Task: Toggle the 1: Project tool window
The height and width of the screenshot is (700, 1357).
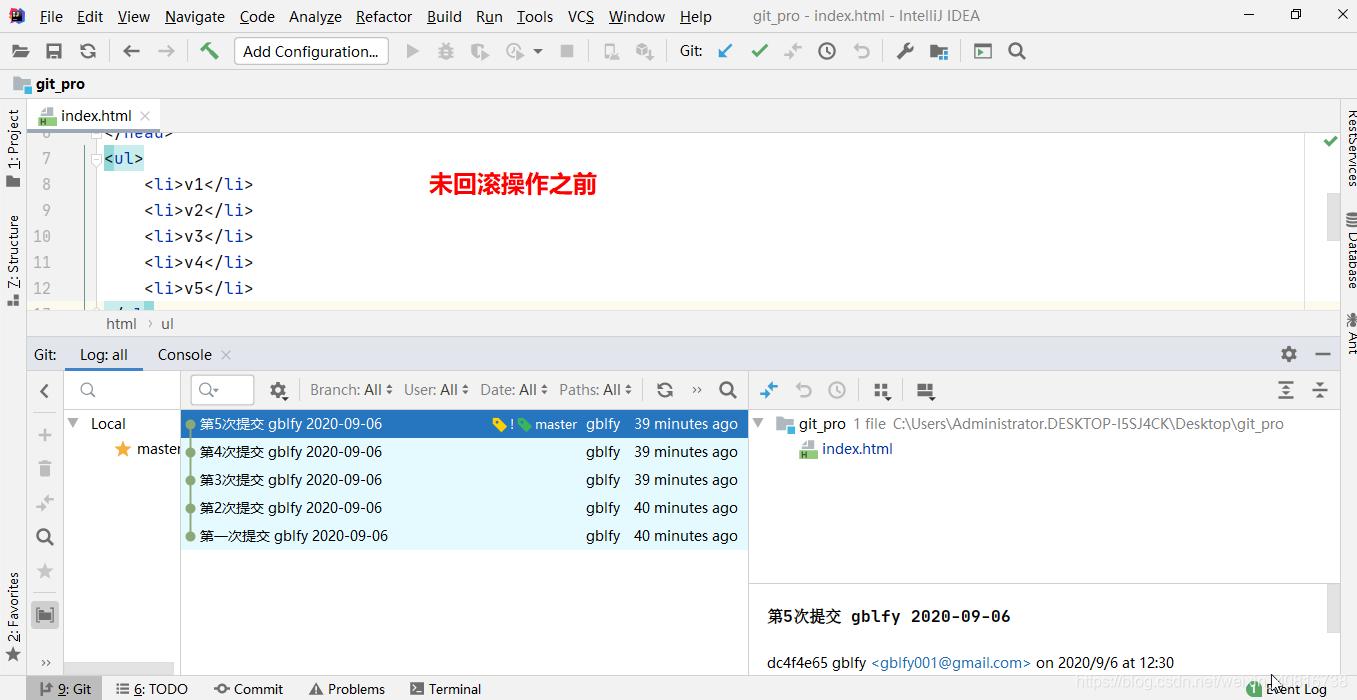Action: pyautogui.click(x=13, y=148)
